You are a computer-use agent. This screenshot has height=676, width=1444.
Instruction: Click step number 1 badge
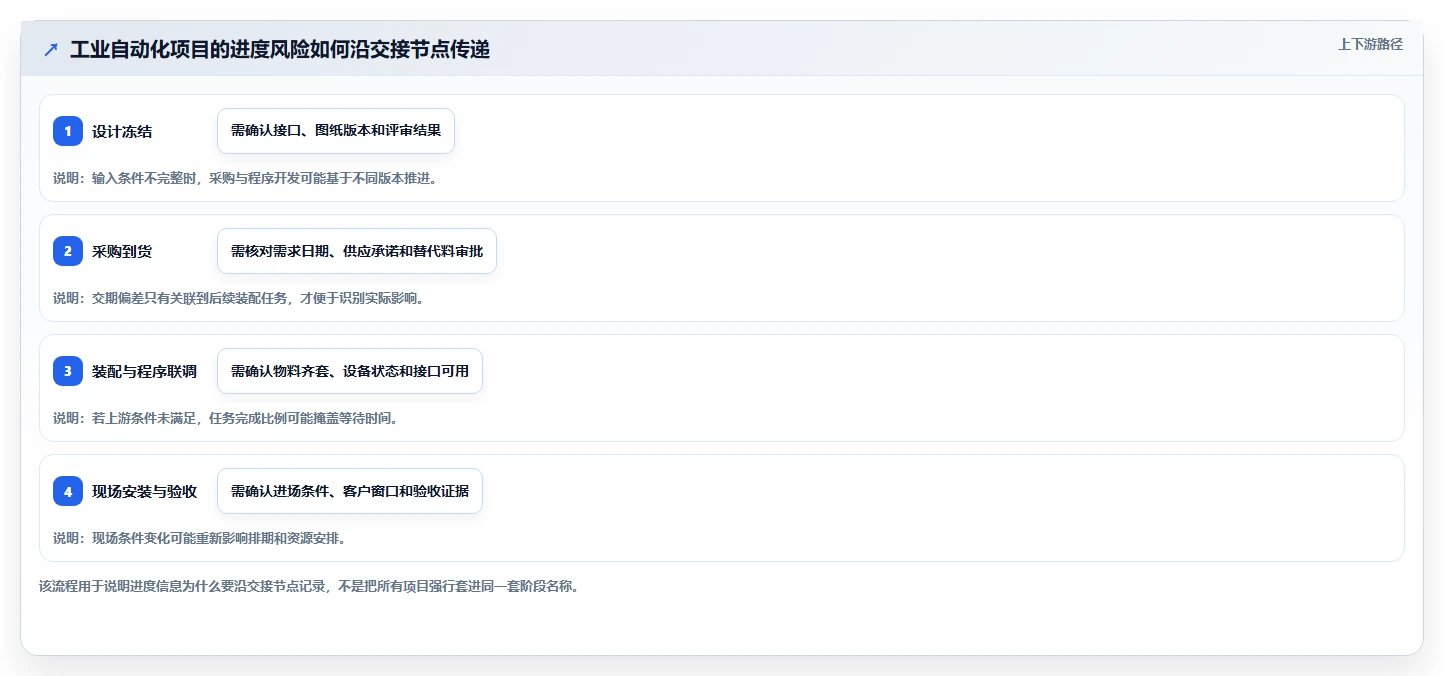point(68,131)
